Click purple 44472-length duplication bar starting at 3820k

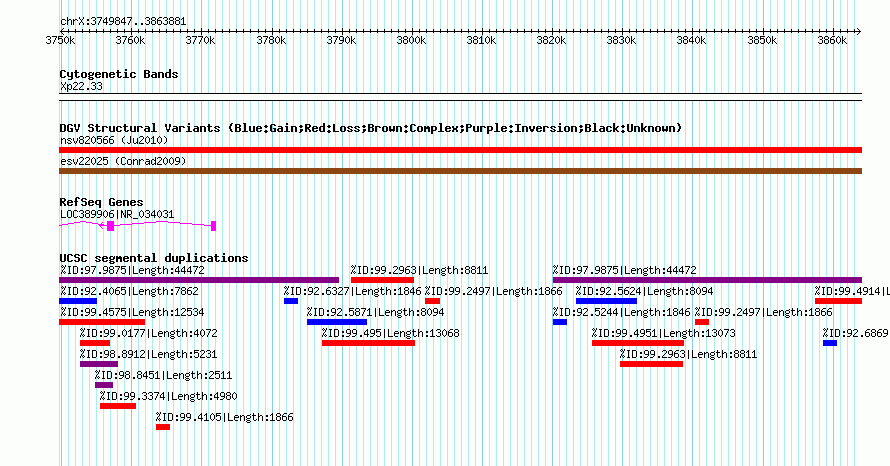pos(707,280)
